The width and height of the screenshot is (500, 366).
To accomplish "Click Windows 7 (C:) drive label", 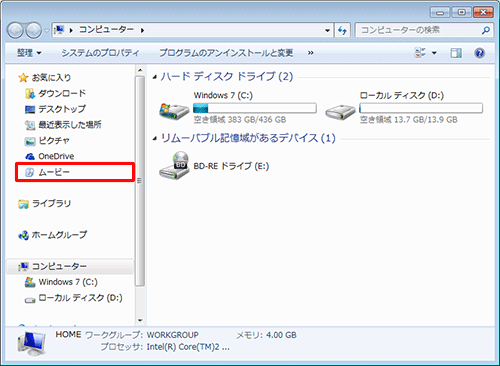I will [223, 95].
